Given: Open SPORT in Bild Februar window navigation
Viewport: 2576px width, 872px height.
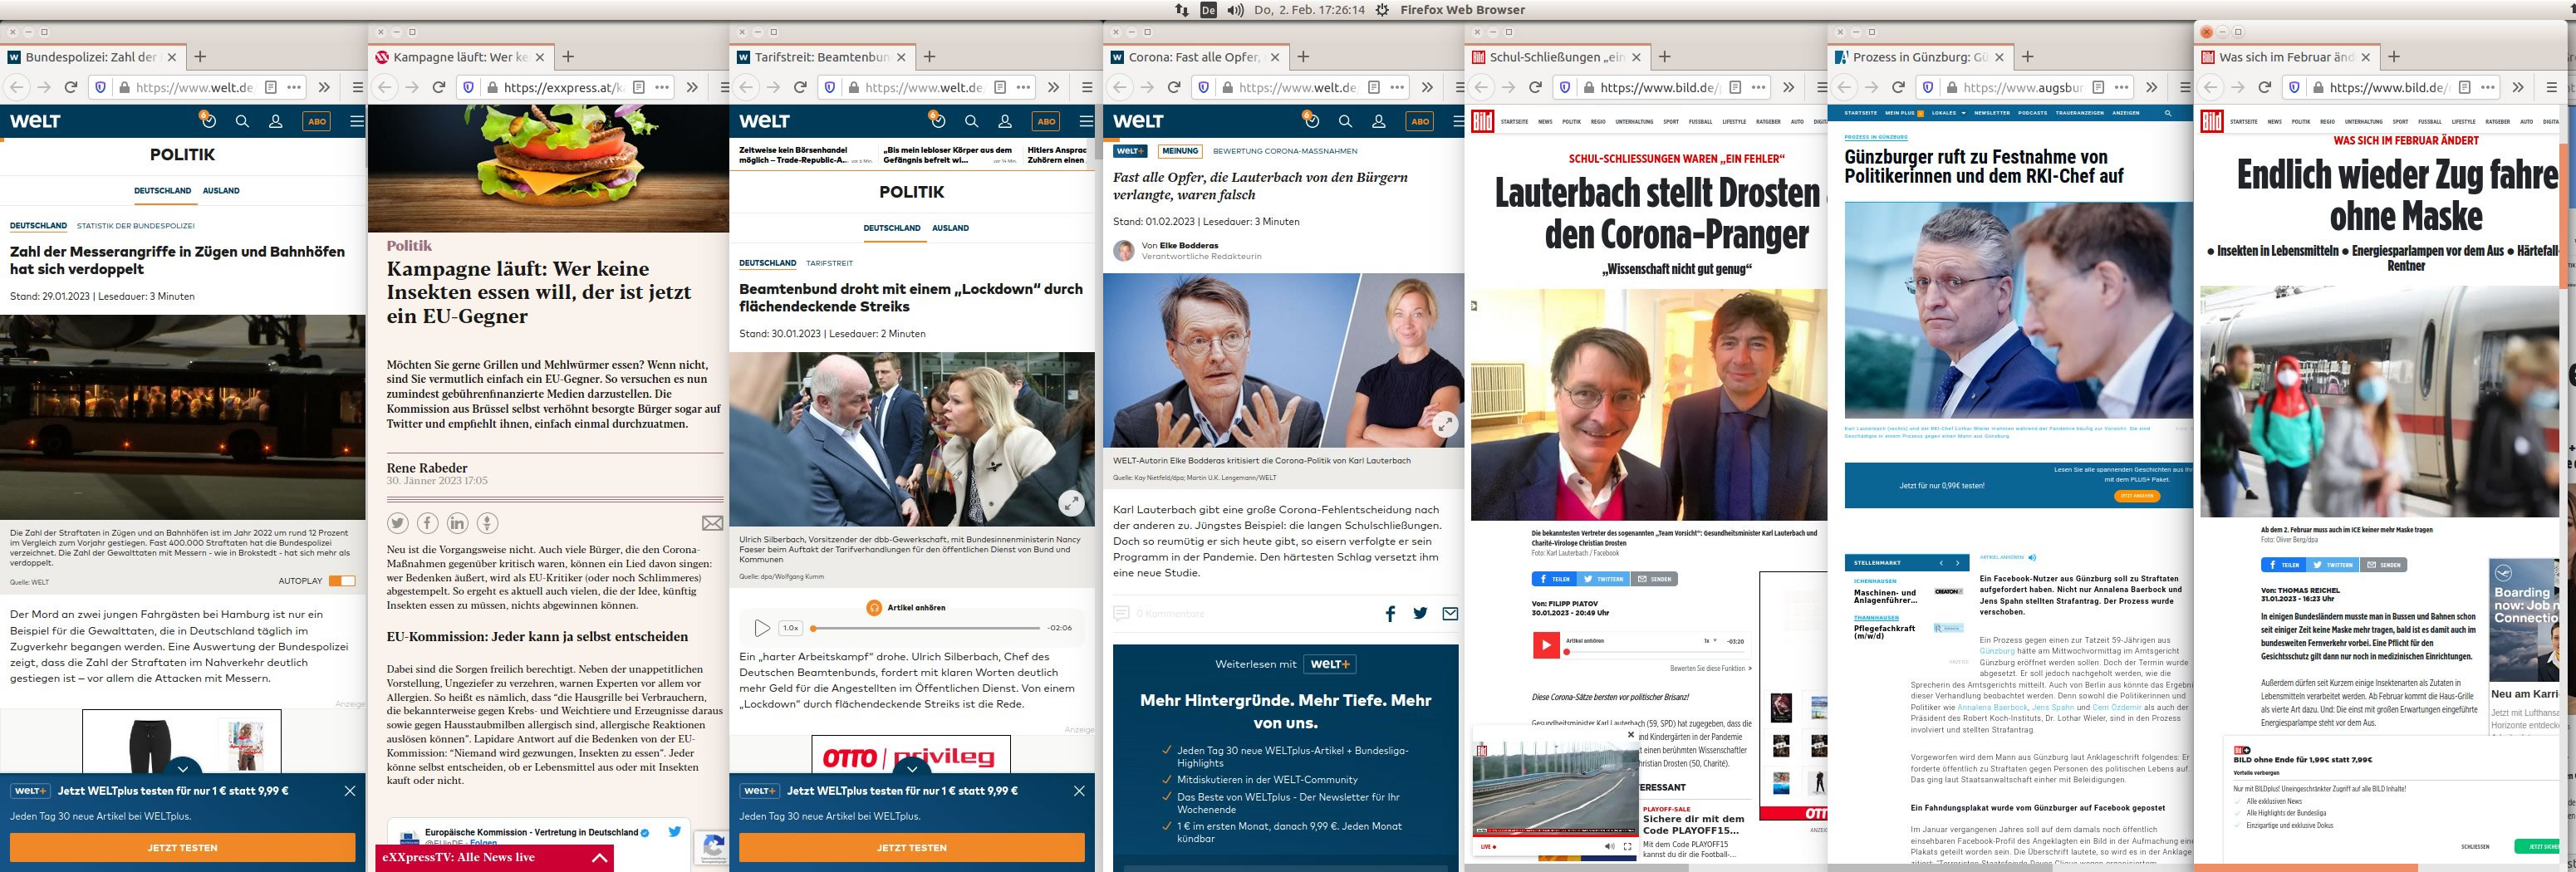Looking at the screenshot, I should pyautogui.click(x=2400, y=122).
